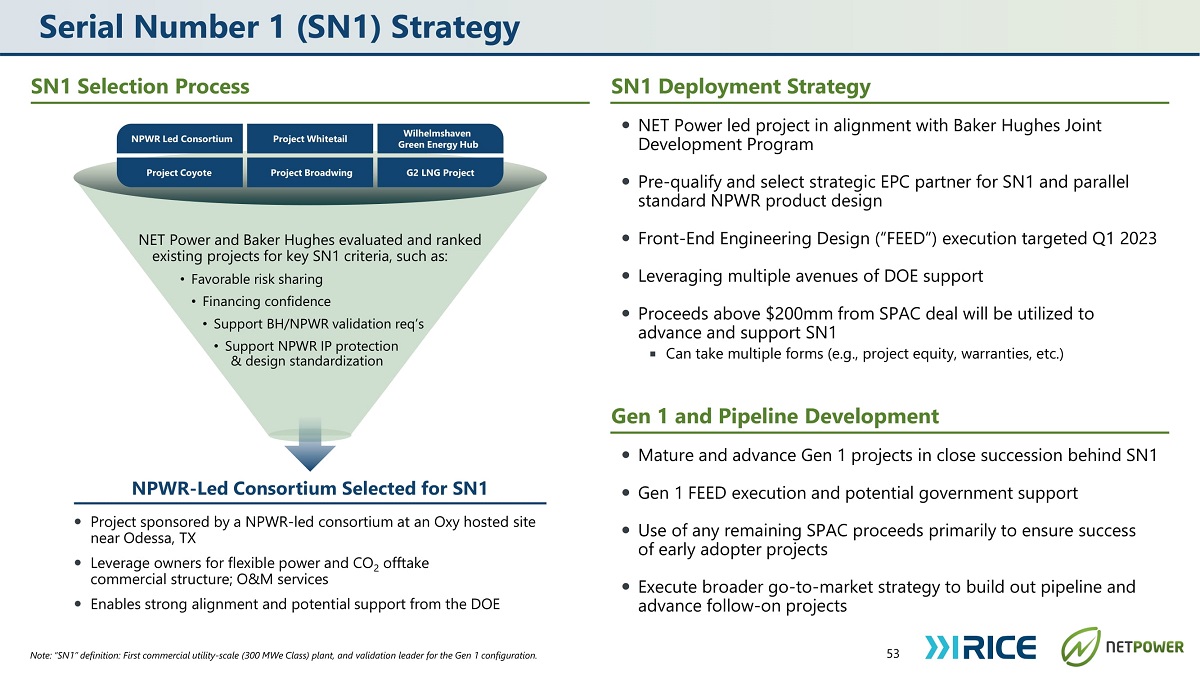This screenshot has height=674, width=1200.
Task: Click the NET Power and Baker Hughes evaluated text
Action: 309,247
